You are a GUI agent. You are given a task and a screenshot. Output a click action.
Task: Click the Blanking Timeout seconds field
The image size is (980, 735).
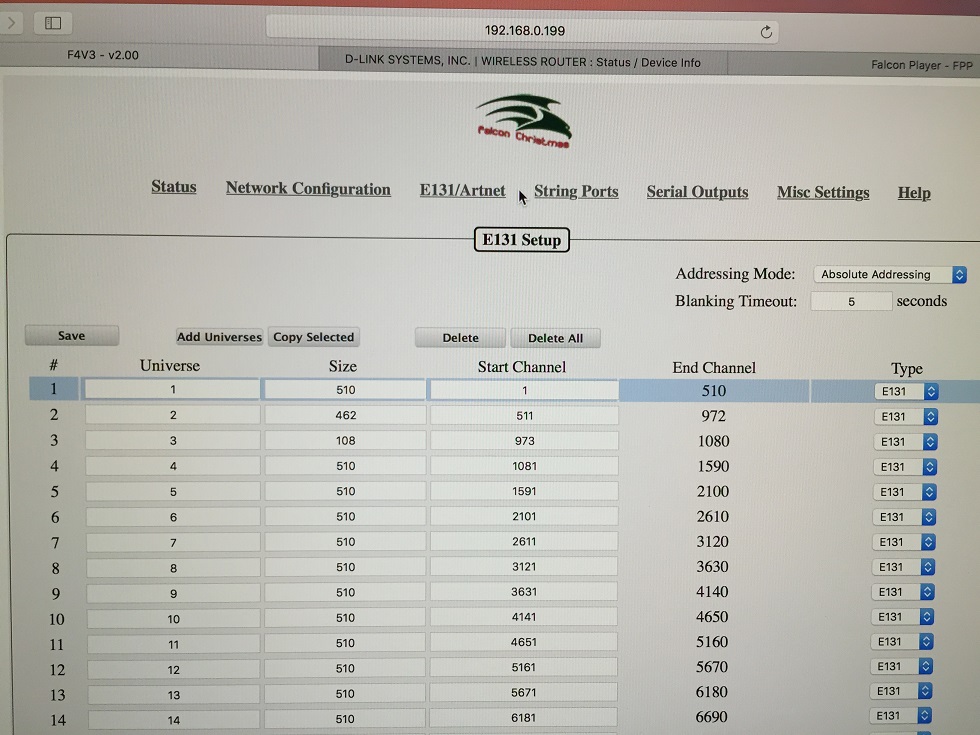click(851, 301)
